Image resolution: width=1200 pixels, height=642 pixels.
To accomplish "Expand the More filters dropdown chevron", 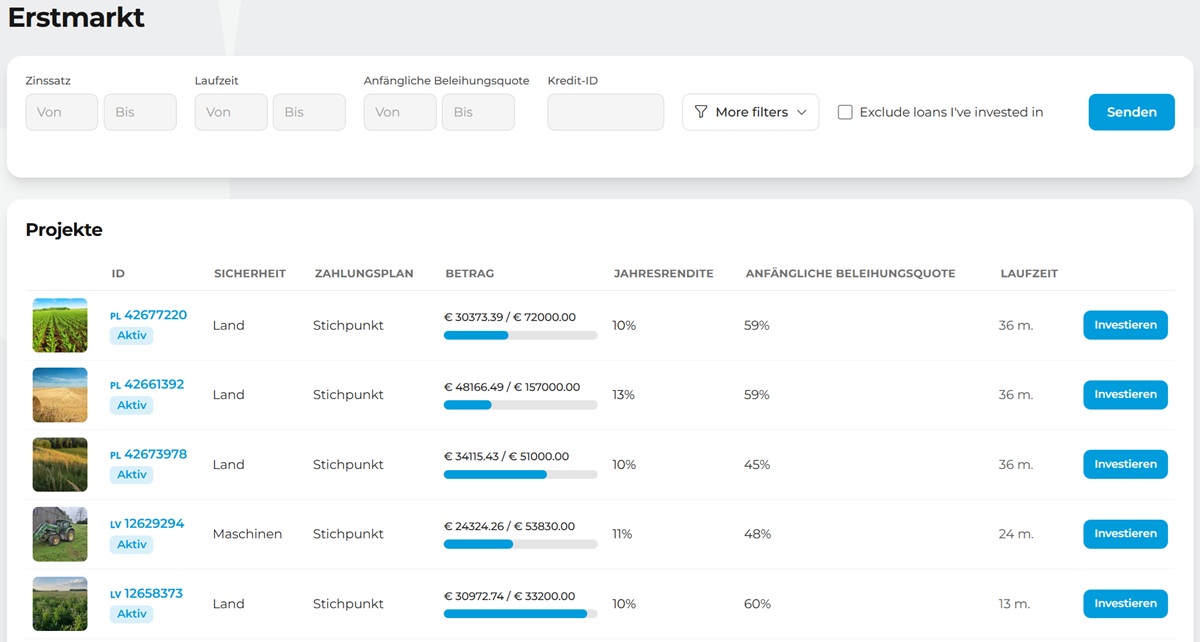I will coord(802,112).
